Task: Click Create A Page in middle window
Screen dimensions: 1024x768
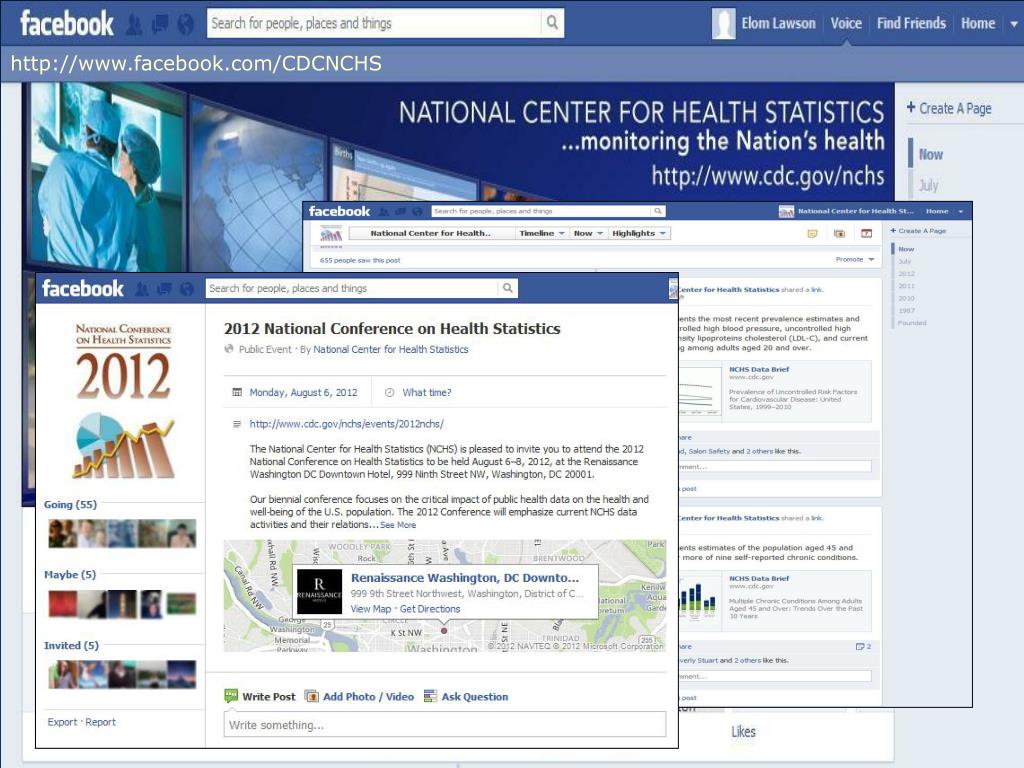Action: [x=918, y=231]
